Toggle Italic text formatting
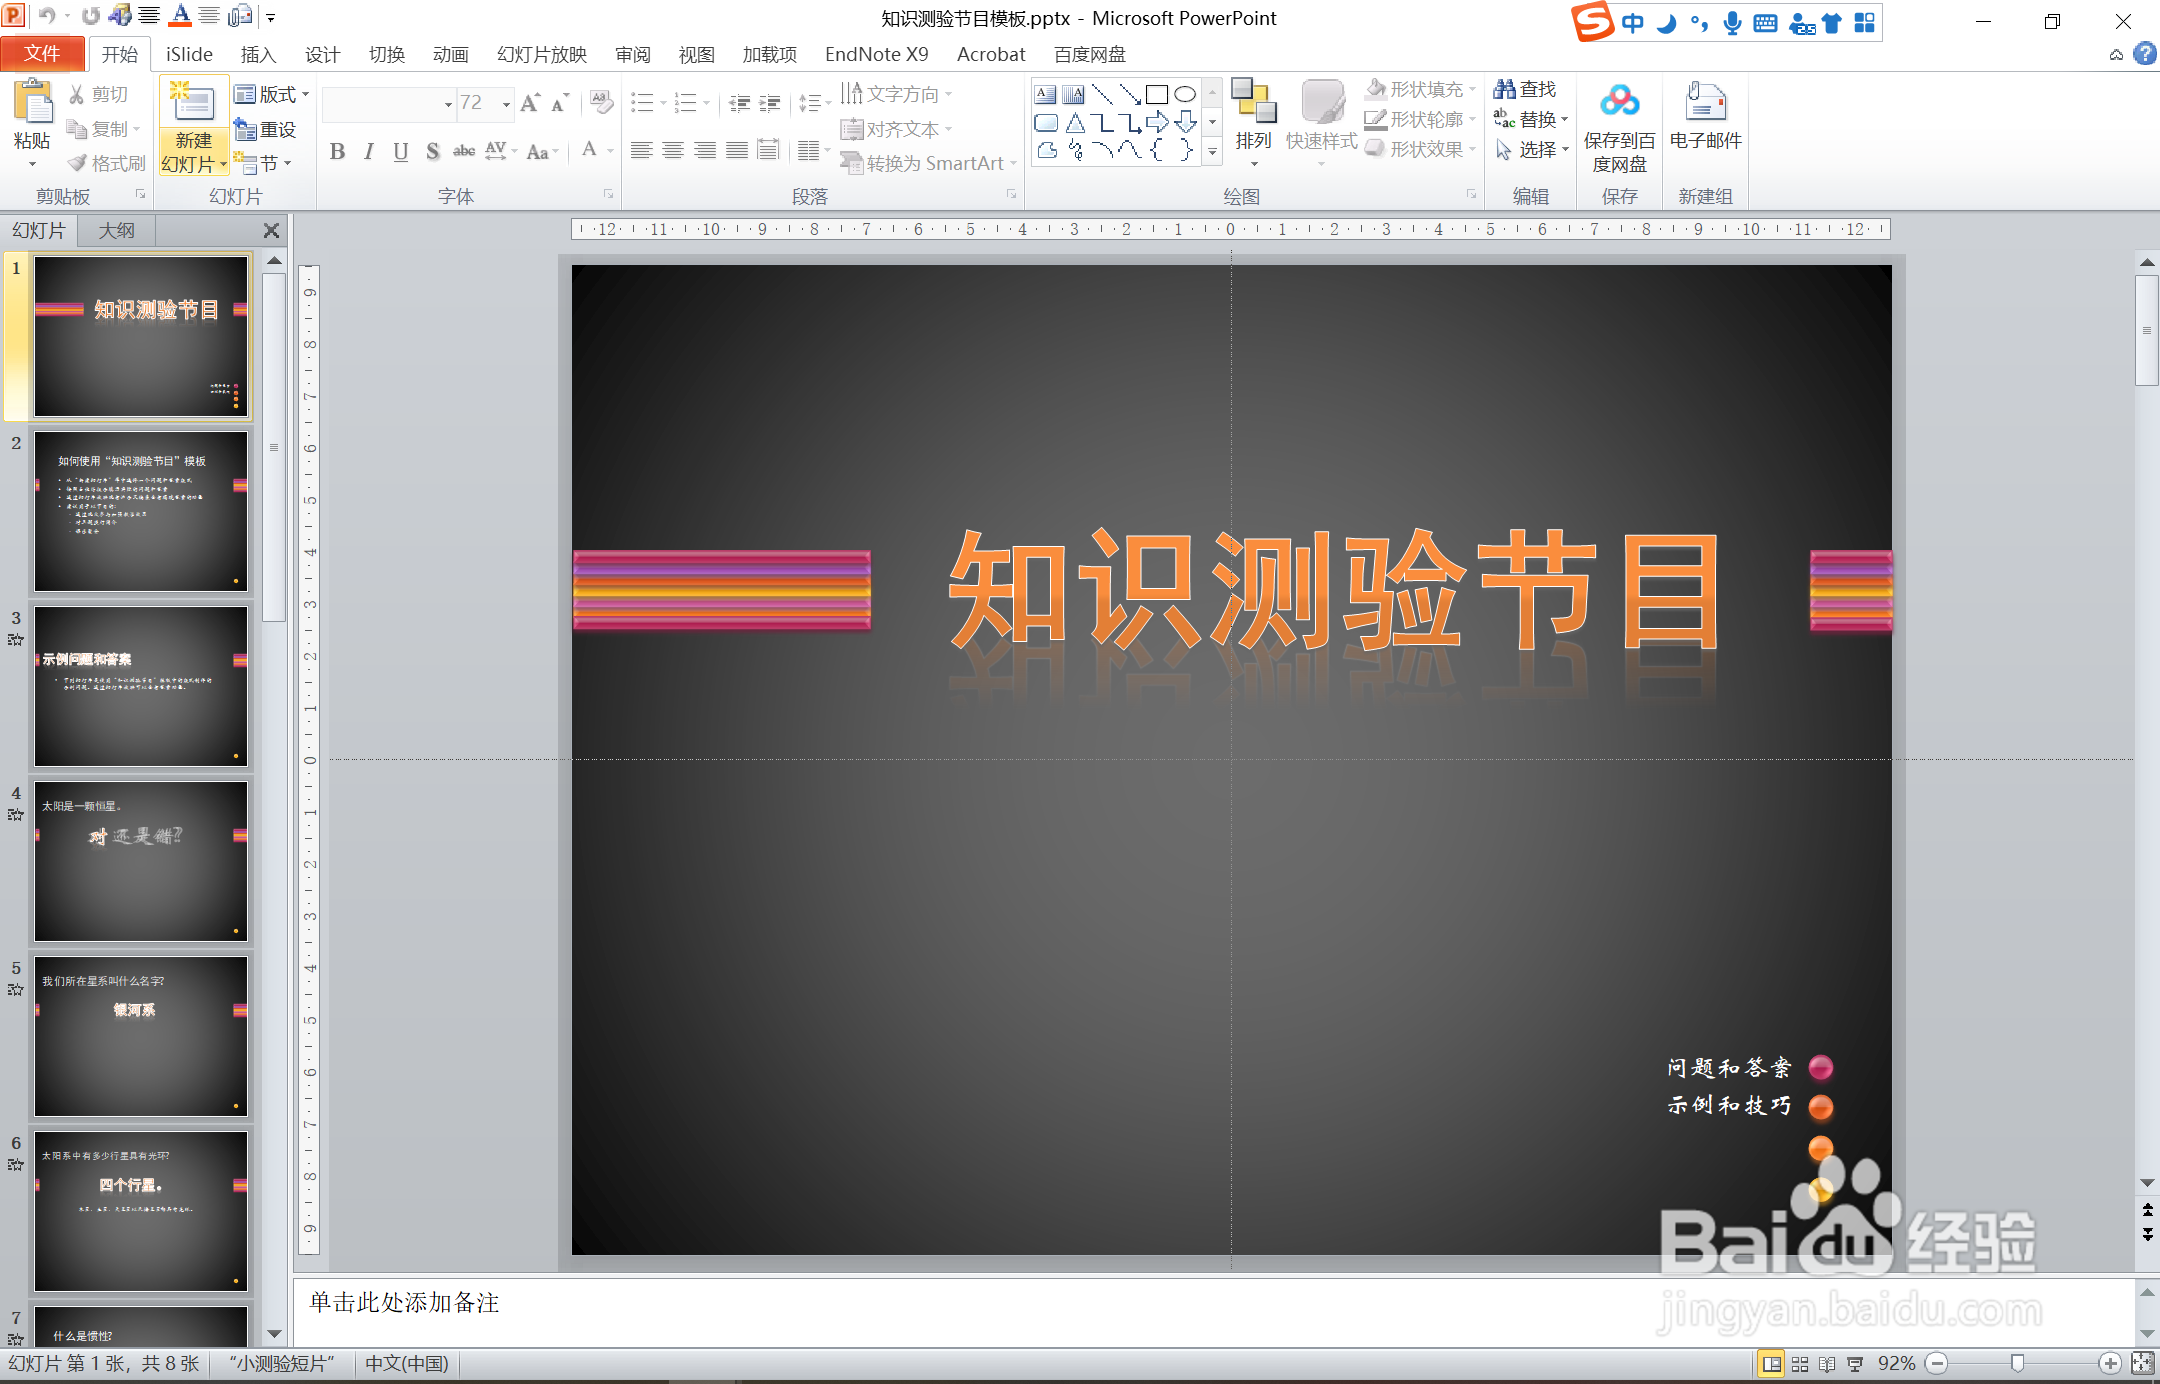This screenshot has width=2160, height=1384. [x=369, y=152]
